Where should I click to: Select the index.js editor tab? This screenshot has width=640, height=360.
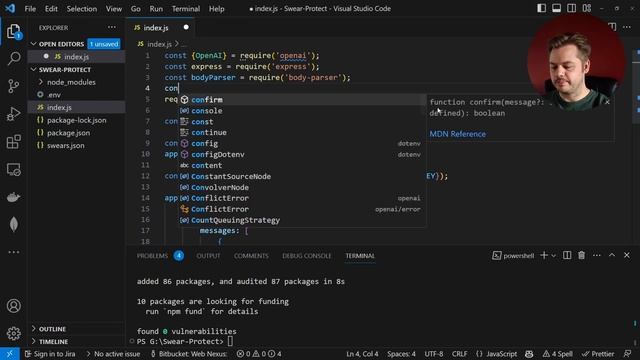pos(156,28)
